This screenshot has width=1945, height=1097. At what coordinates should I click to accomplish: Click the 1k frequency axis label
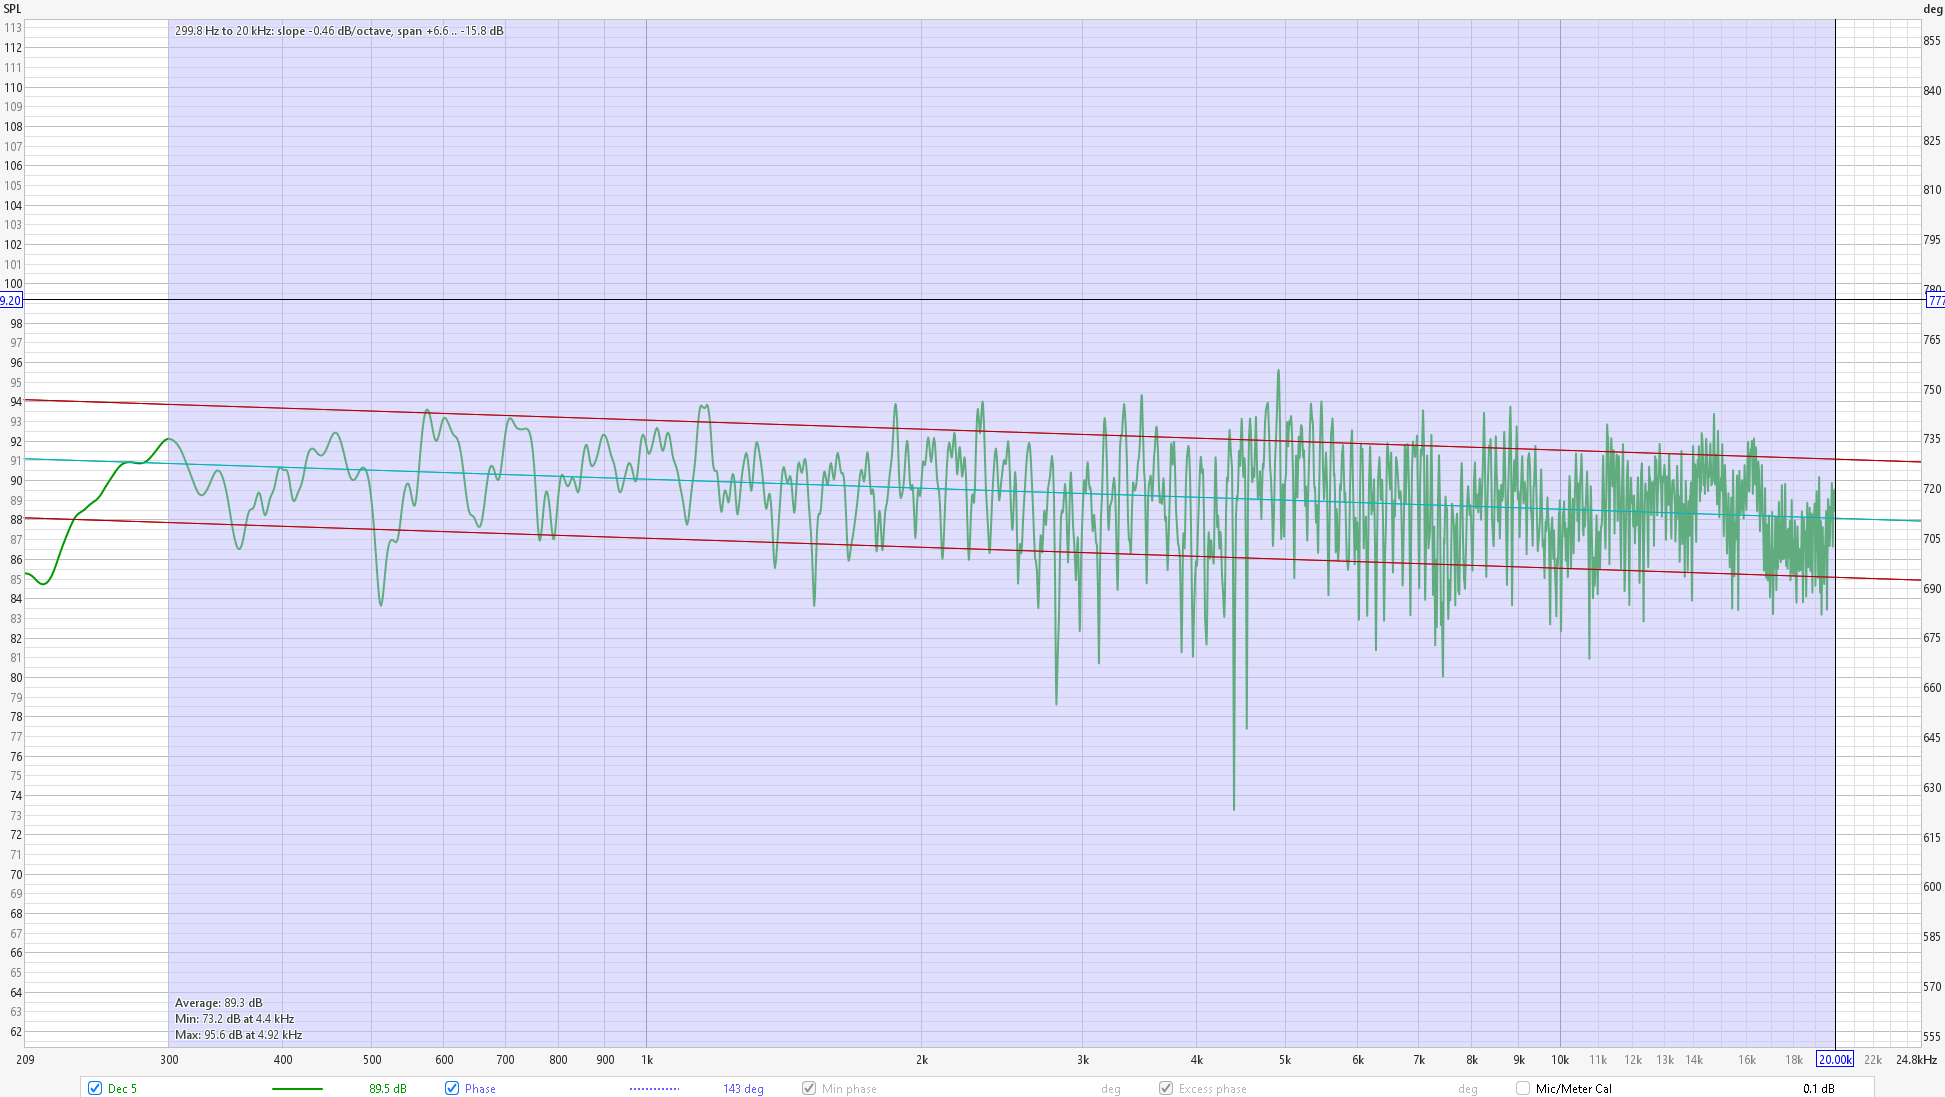(x=647, y=1059)
